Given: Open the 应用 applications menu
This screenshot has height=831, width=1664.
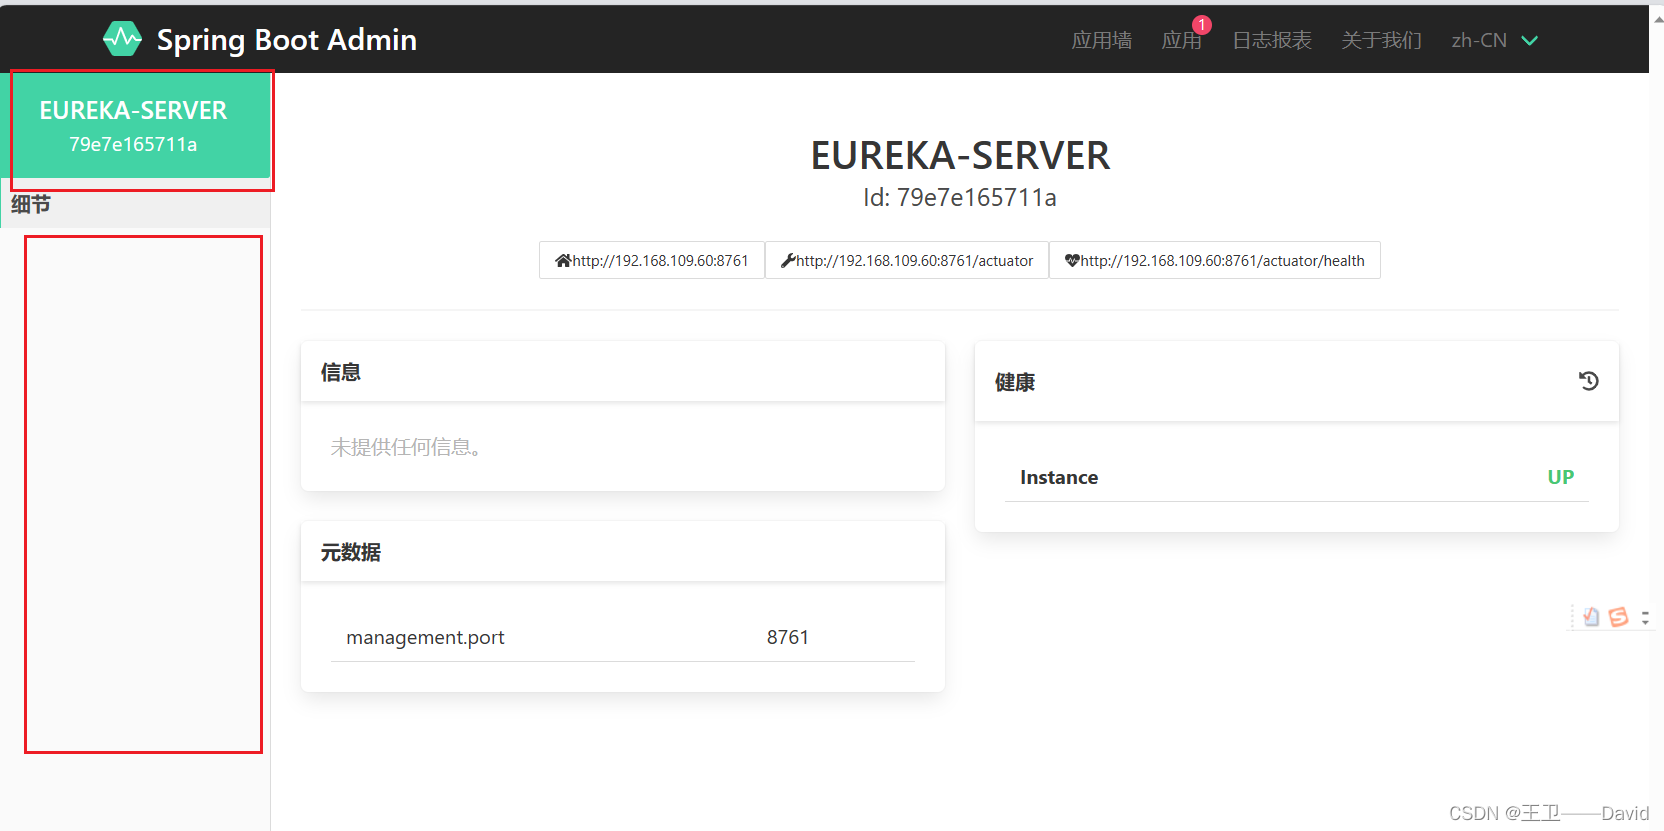Looking at the screenshot, I should [1181, 40].
